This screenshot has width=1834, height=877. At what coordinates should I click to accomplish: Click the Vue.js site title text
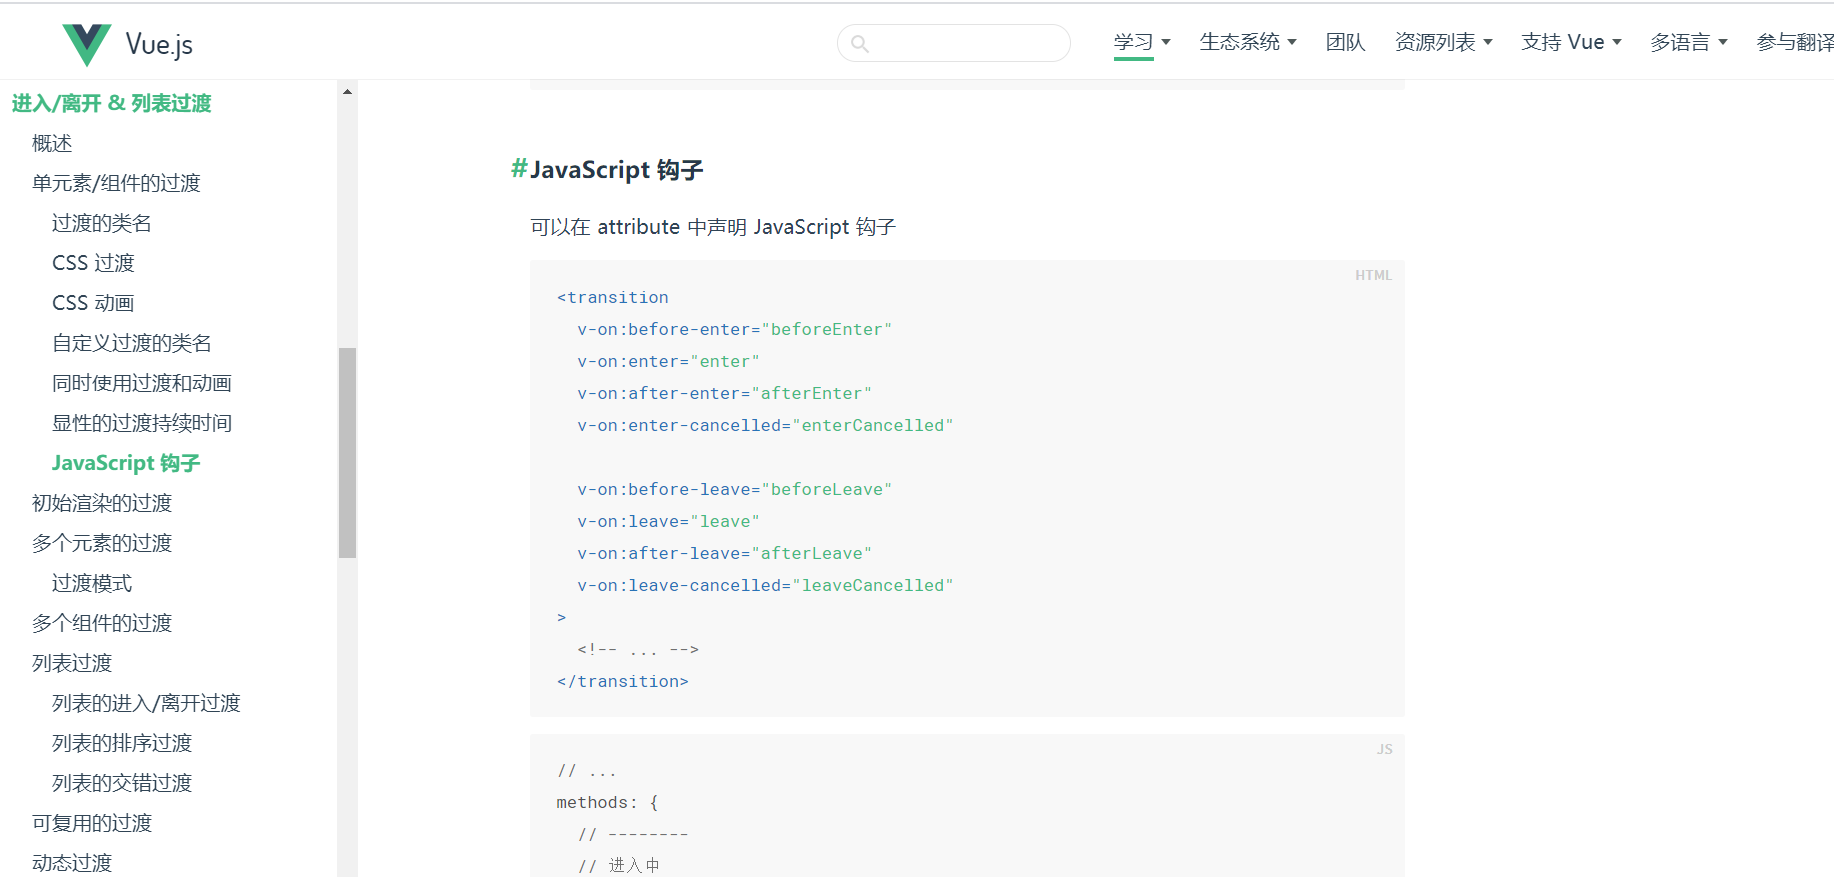tap(159, 44)
